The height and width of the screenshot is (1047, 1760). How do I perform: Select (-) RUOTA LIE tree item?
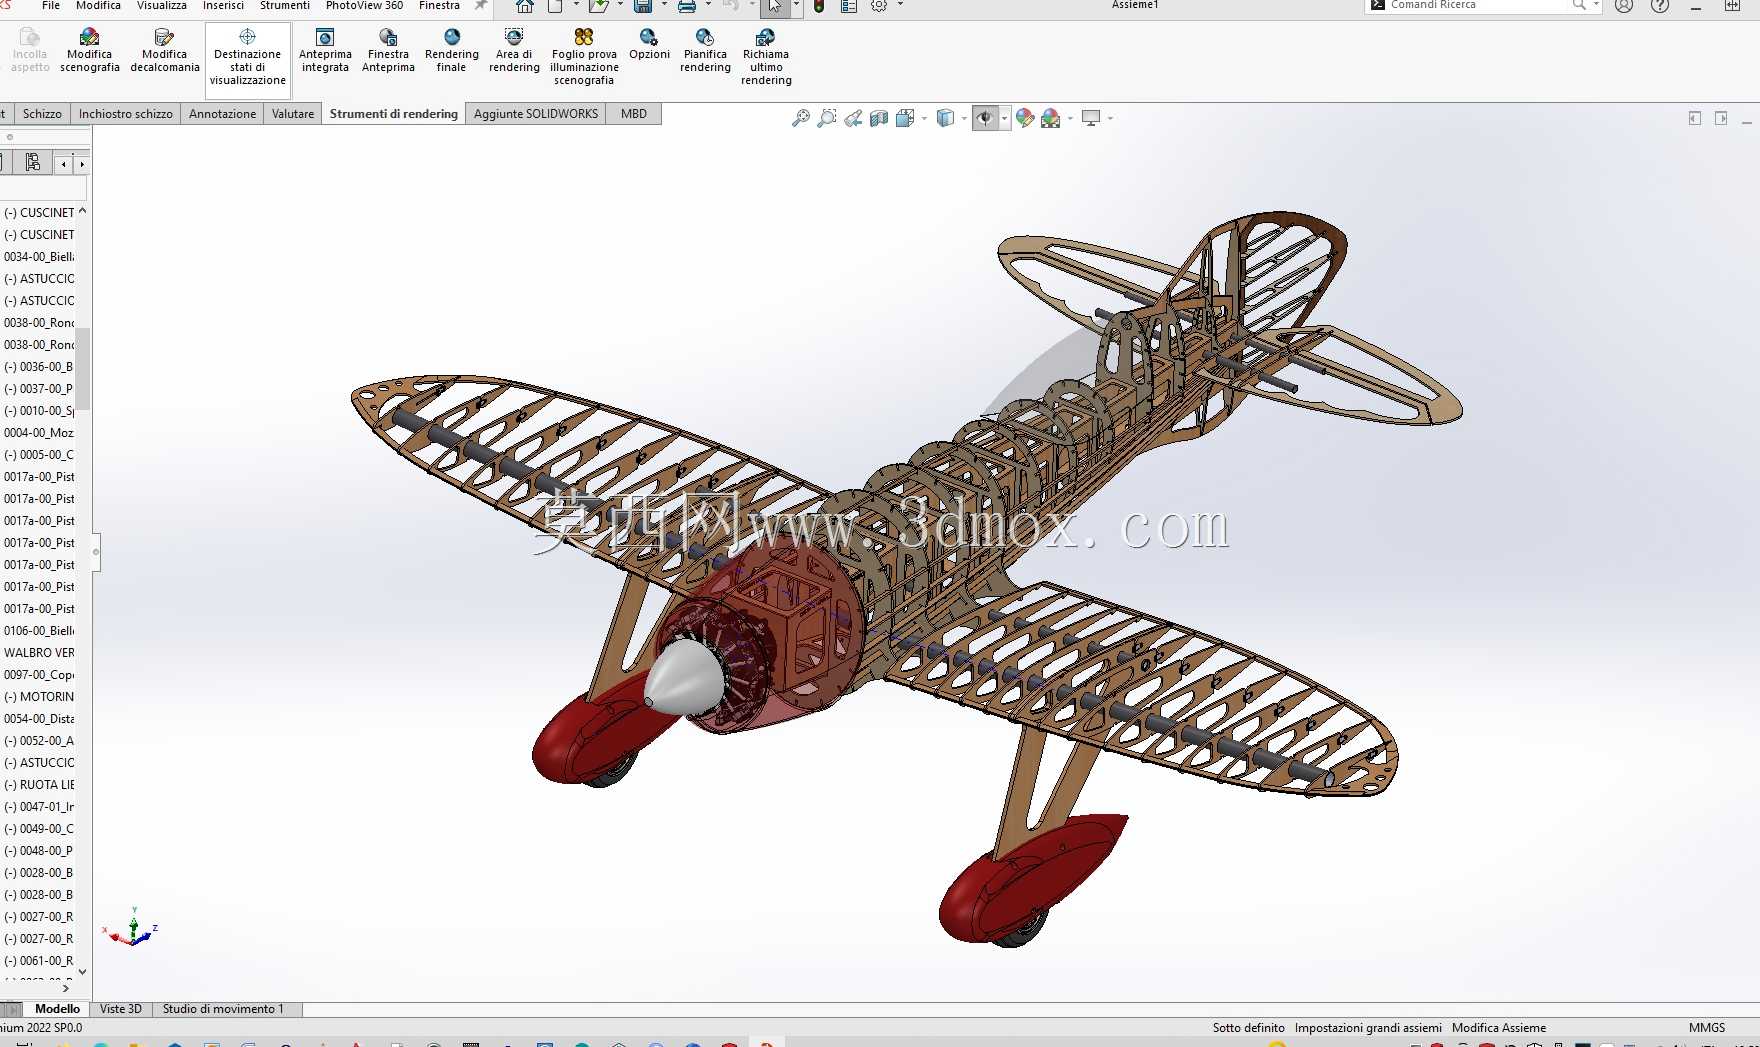(39, 785)
